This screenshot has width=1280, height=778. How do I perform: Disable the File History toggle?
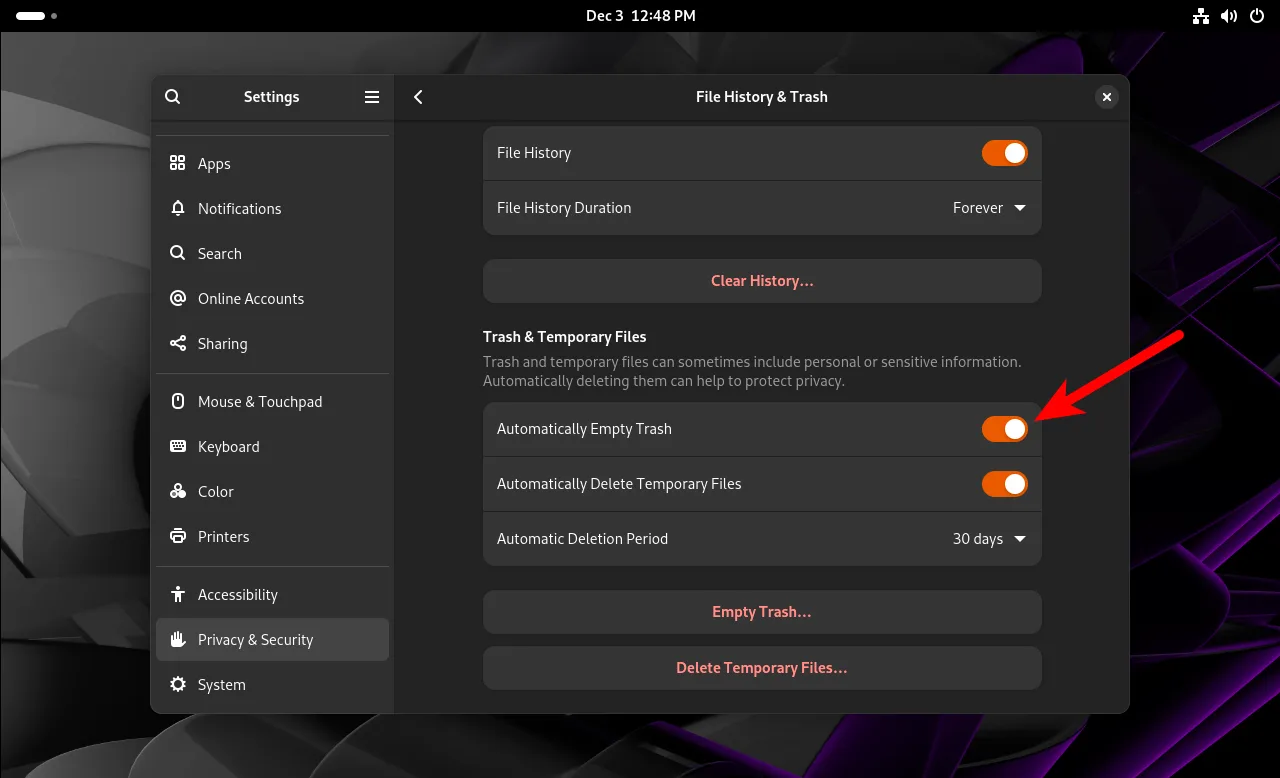point(1004,153)
